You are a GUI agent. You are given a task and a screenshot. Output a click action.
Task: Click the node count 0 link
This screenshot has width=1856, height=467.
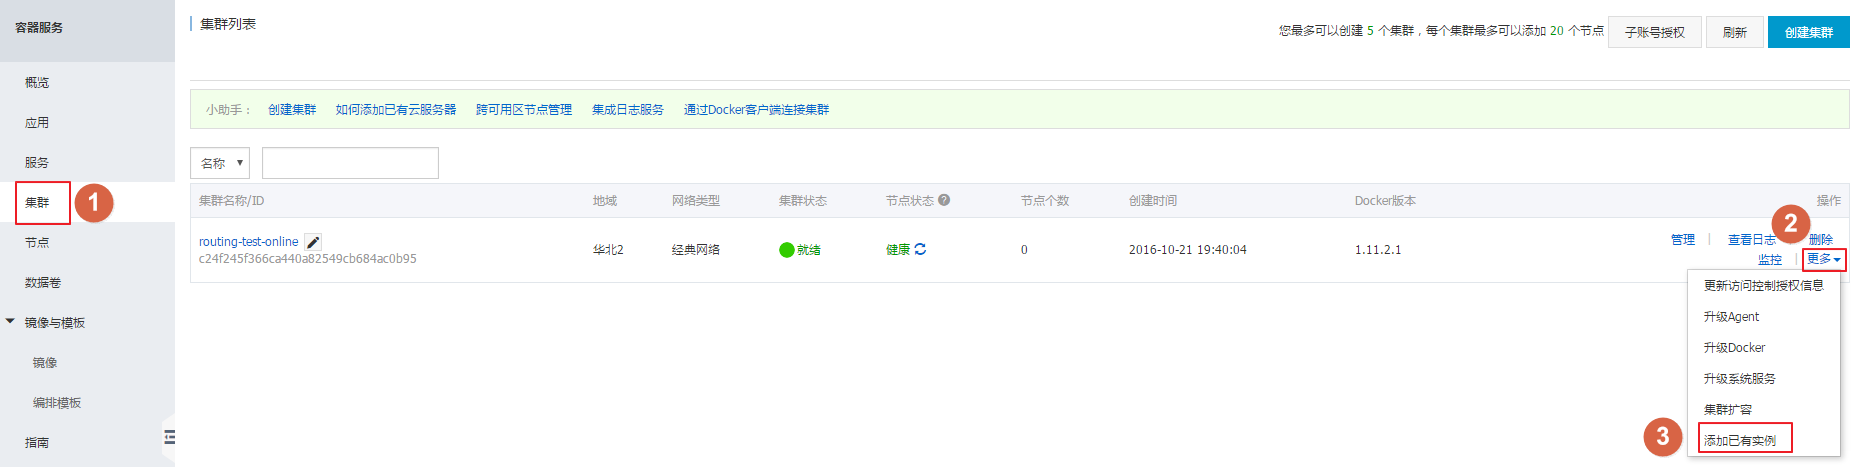point(1024,250)
